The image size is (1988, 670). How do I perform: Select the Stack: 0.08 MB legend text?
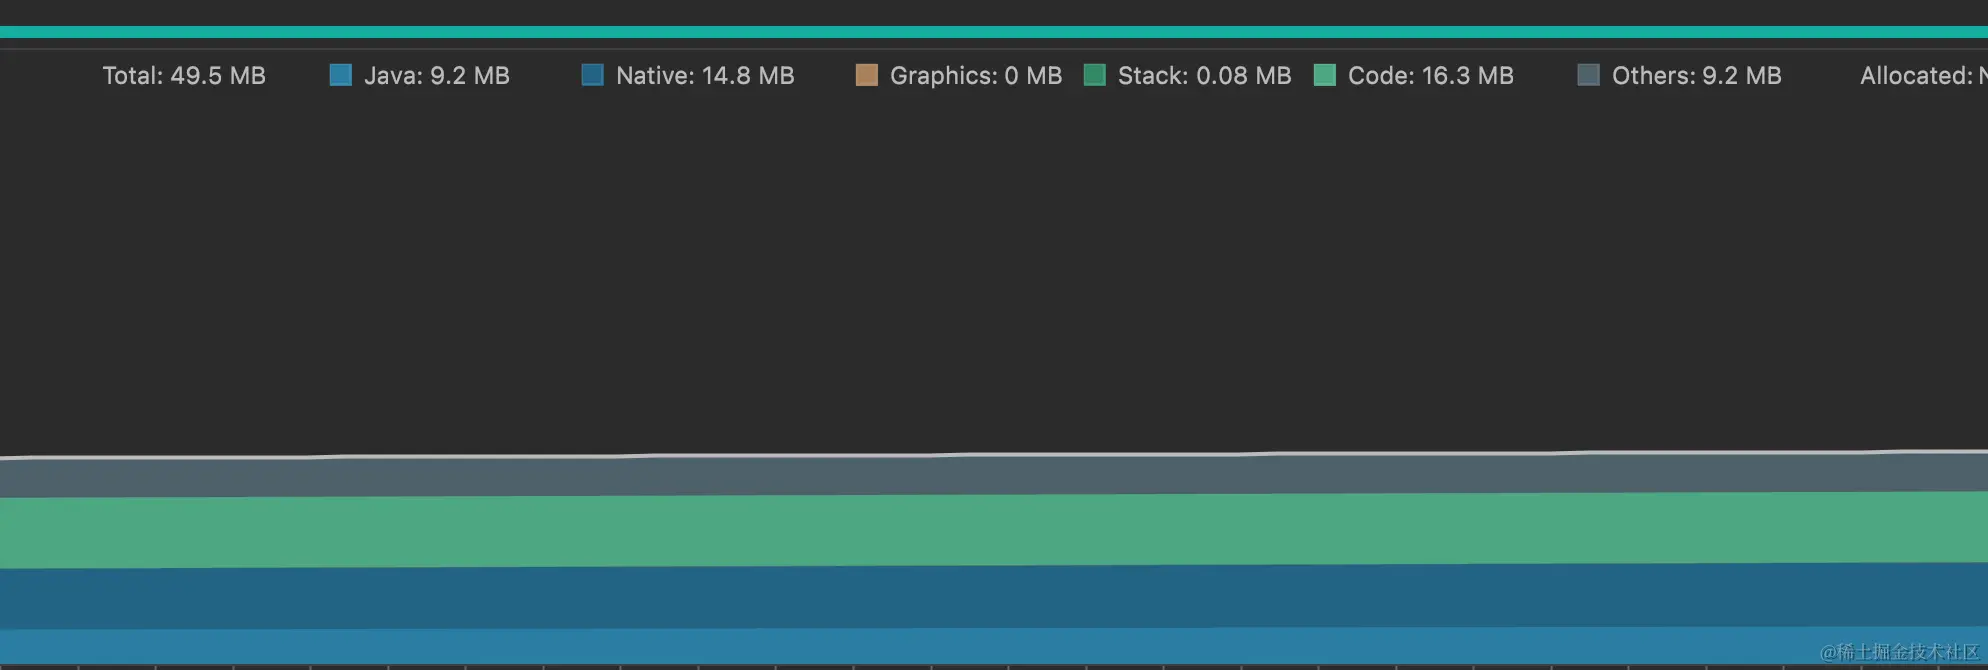tap(1204, 76)
